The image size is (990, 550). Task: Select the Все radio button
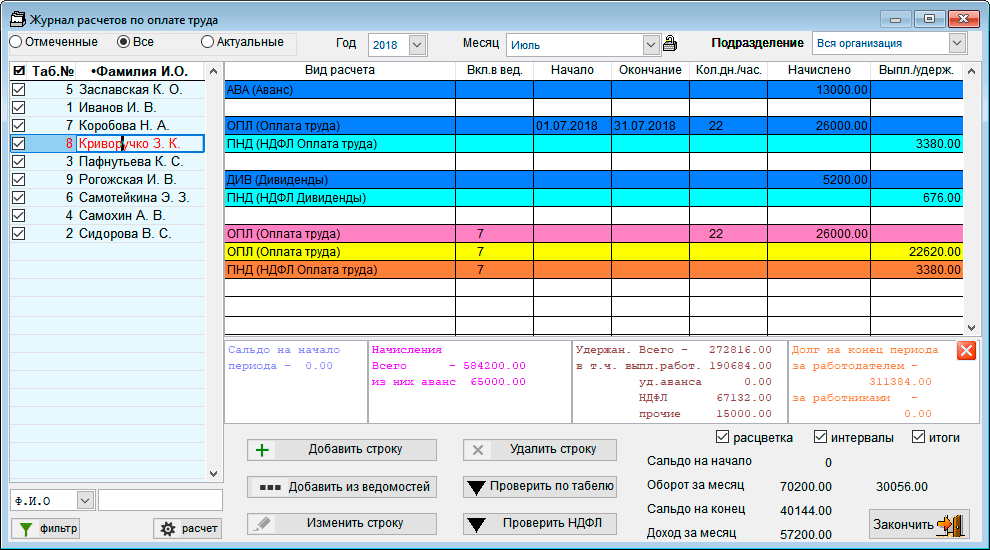(x=124, y=42)
